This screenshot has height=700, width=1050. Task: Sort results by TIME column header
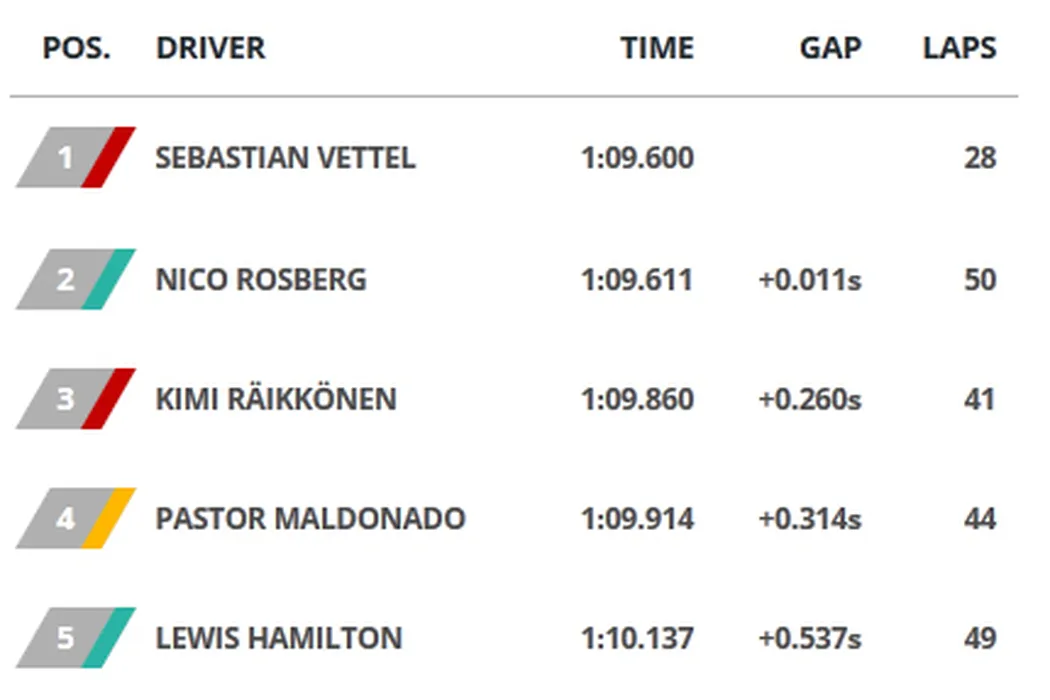(x=656, y=48)
